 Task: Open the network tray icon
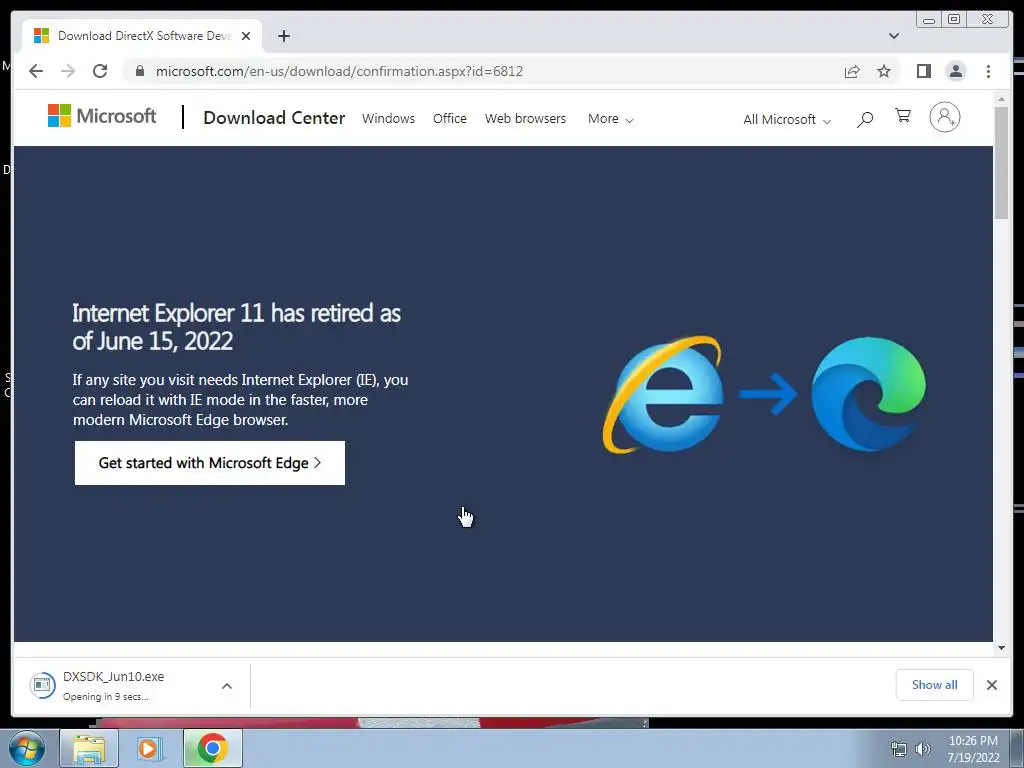click(899, 749)
